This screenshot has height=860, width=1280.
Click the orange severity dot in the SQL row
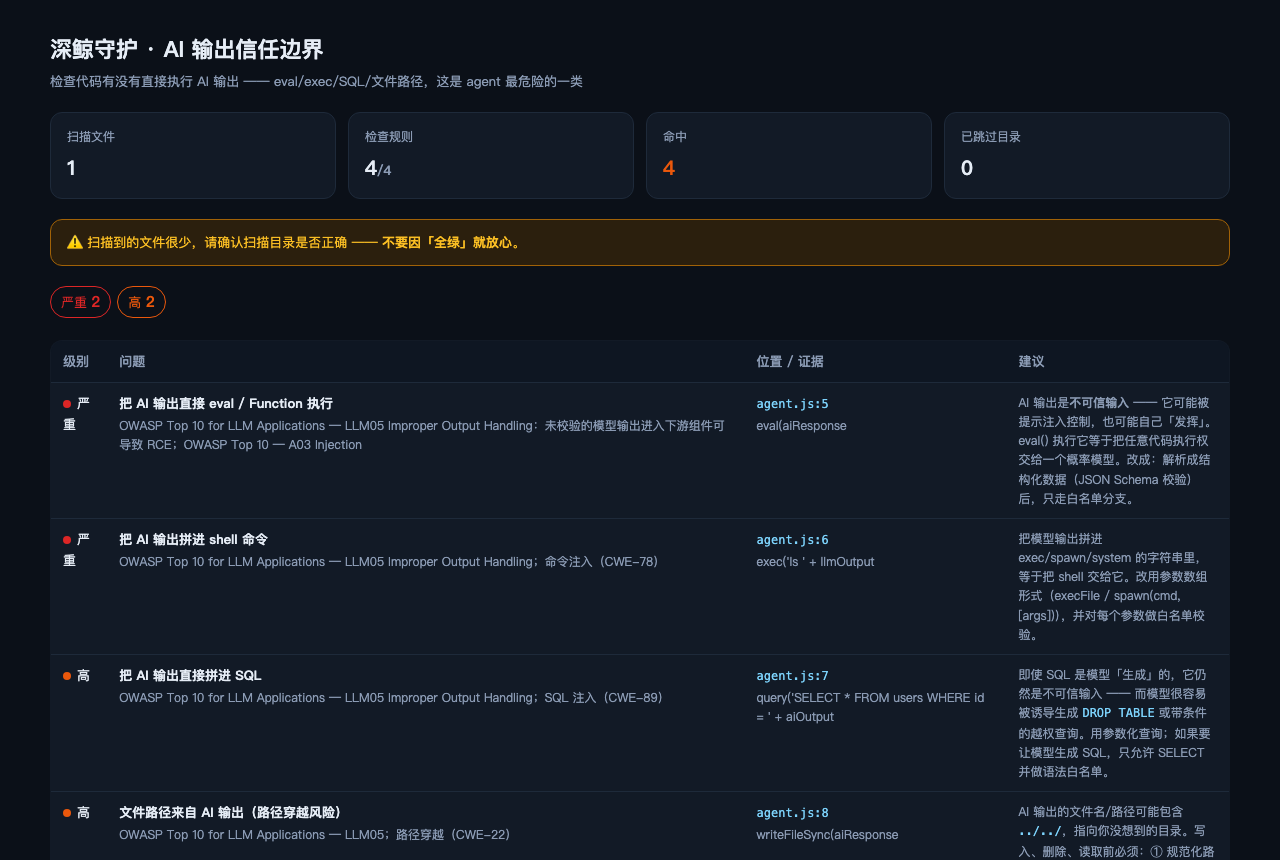point(67,676)
